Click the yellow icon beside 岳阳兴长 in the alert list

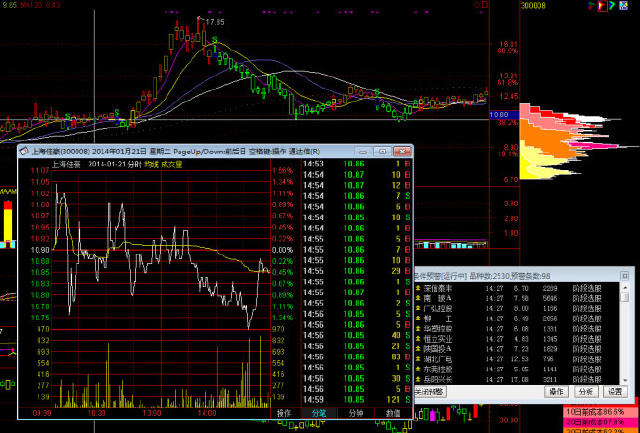coord(418,379)
